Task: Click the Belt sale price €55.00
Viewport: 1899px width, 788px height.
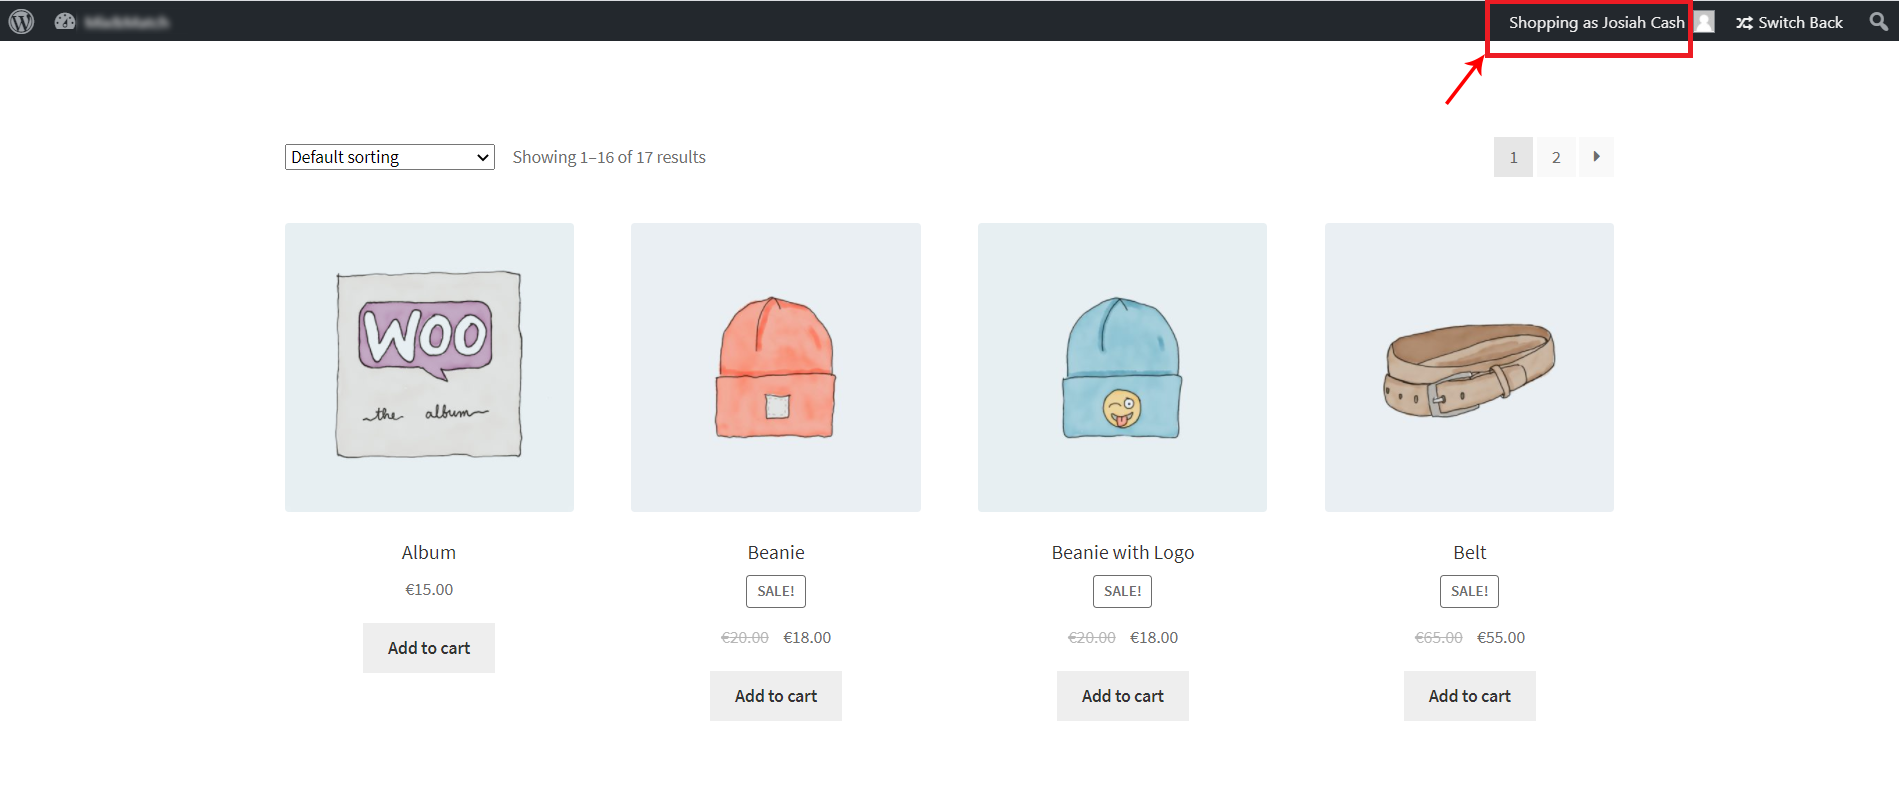Action: [x=1501, y=638]
